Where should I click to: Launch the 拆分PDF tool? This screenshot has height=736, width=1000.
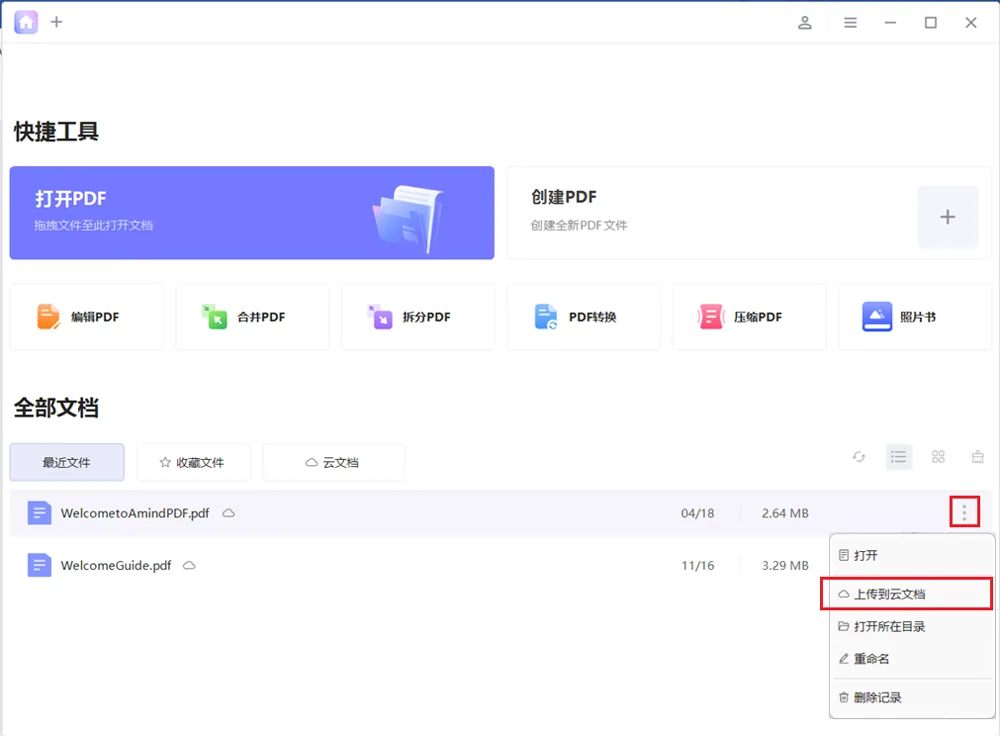[x=418, y=317]
